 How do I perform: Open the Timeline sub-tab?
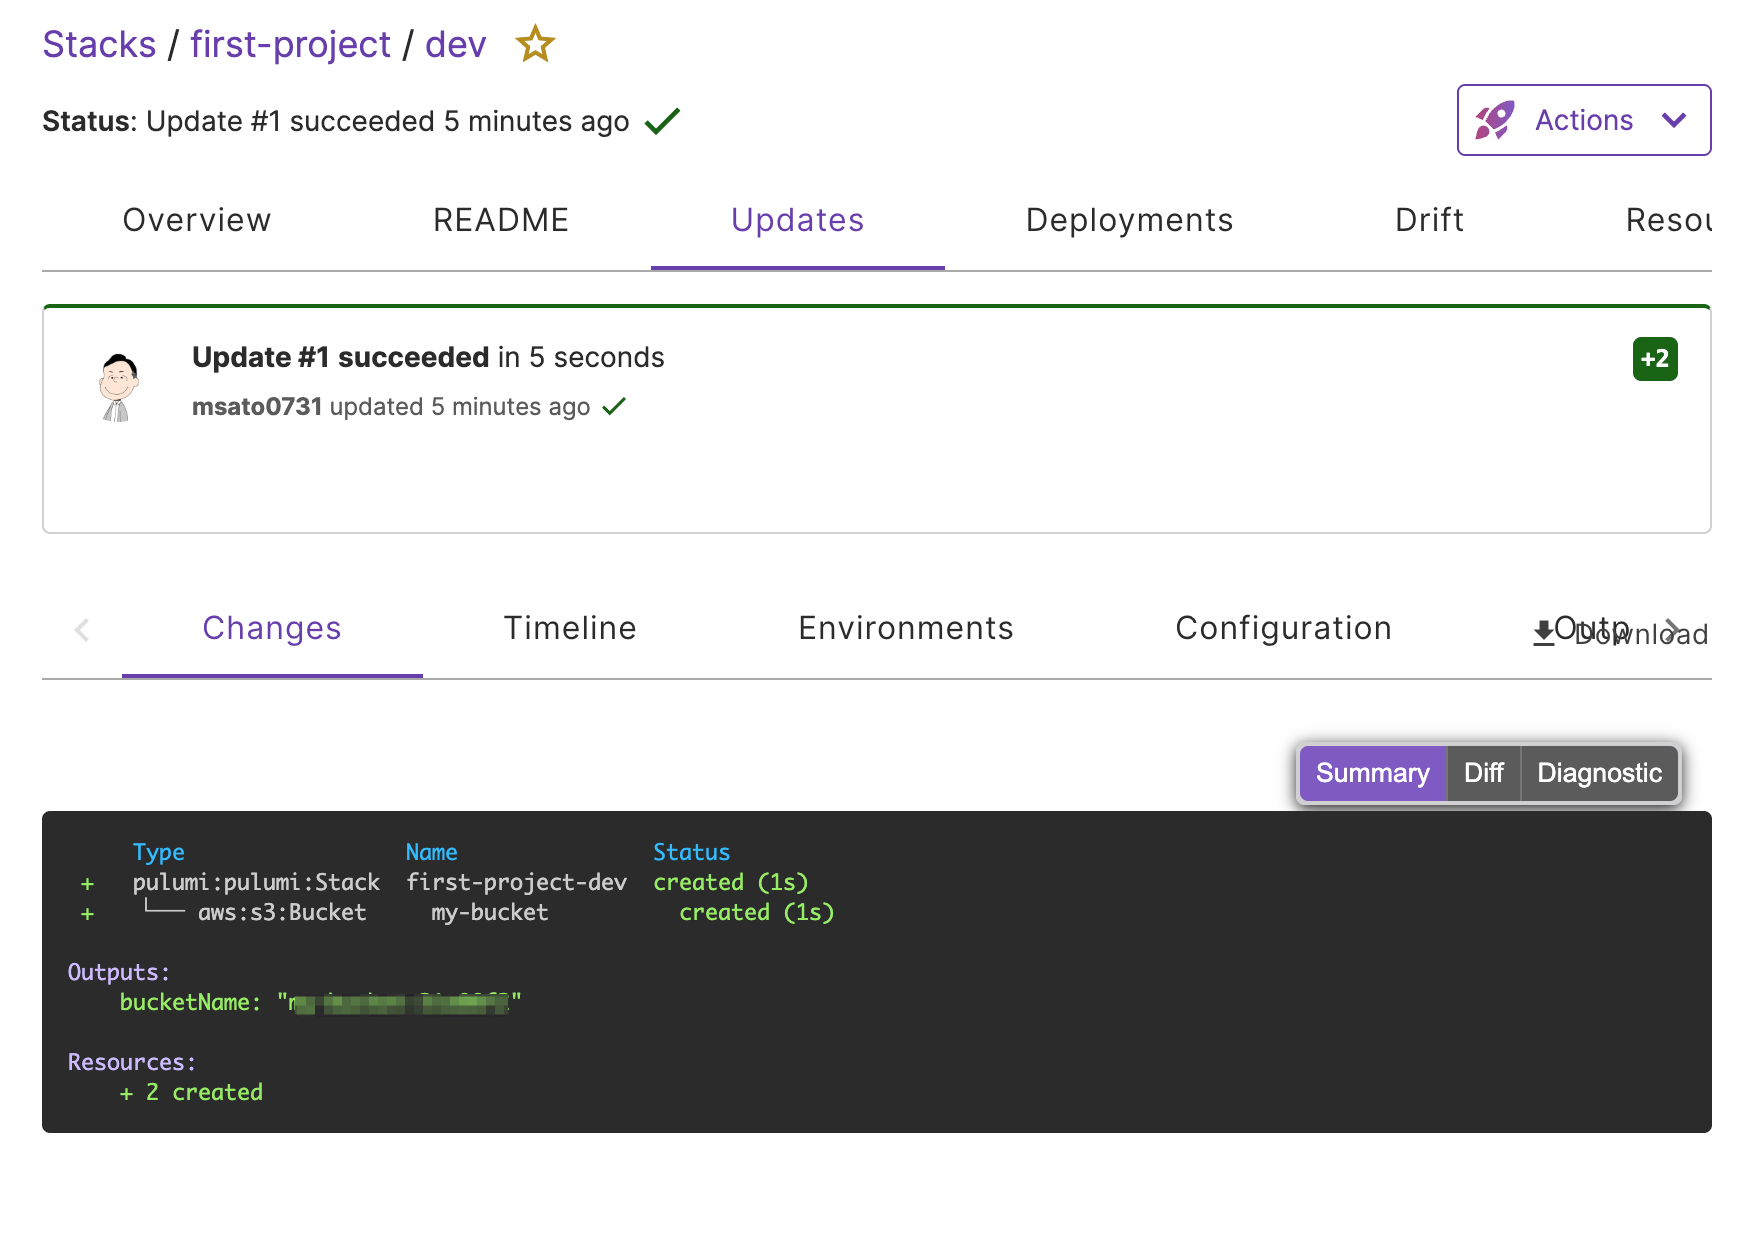click(570, 628)
